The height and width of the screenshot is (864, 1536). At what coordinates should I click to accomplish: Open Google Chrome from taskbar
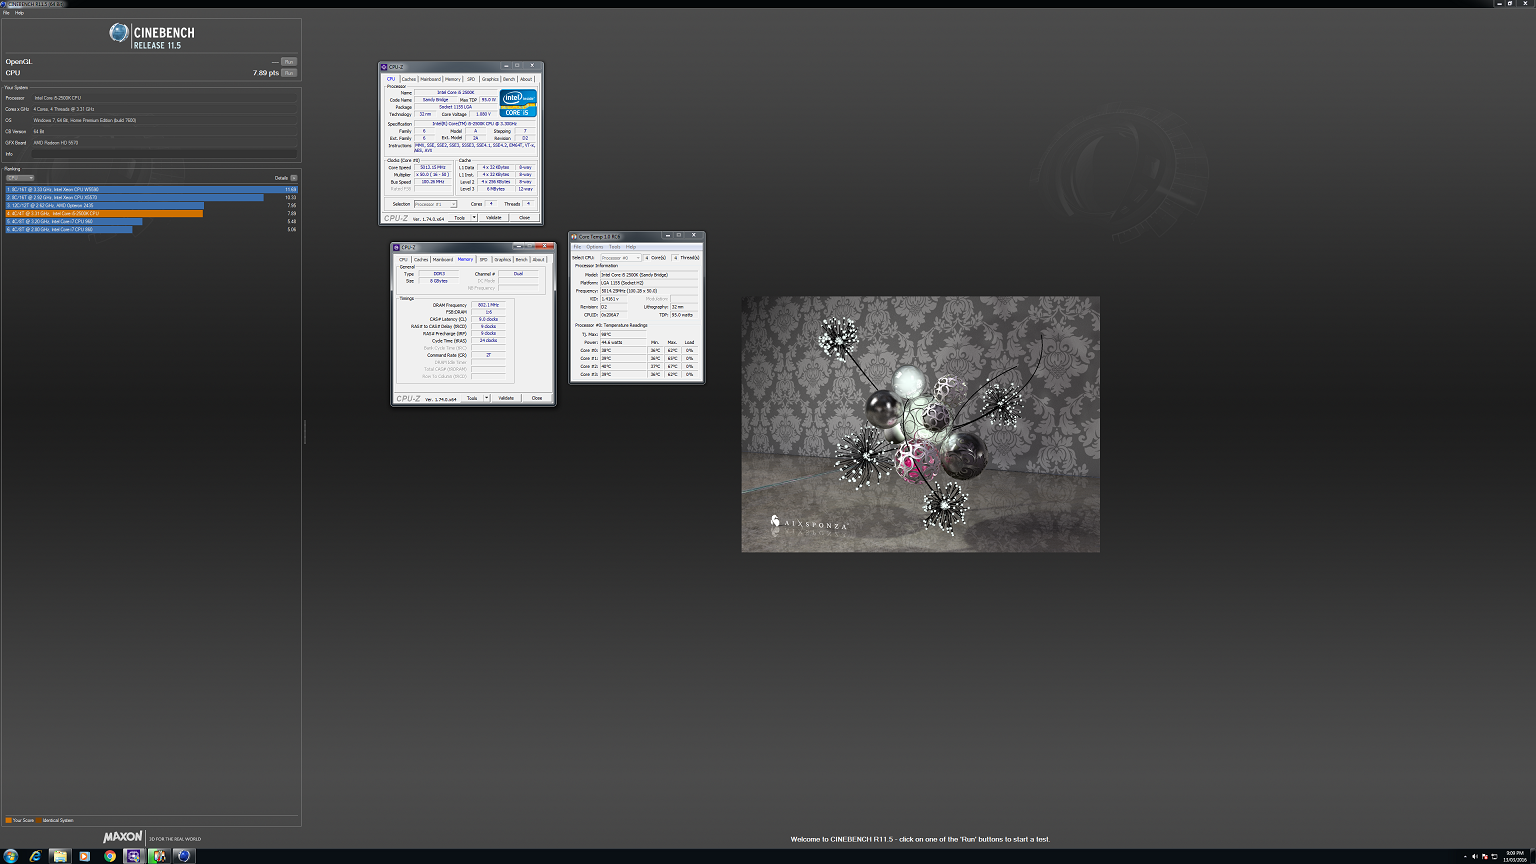[x=109, y=856]
